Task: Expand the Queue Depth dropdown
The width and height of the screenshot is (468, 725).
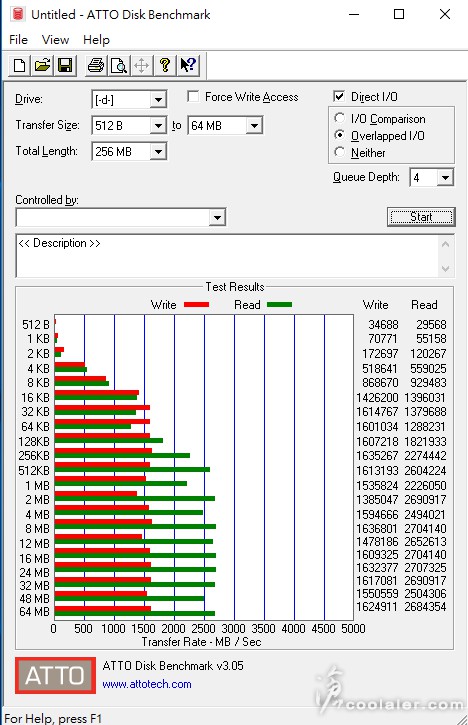Action: click(445, 178)
